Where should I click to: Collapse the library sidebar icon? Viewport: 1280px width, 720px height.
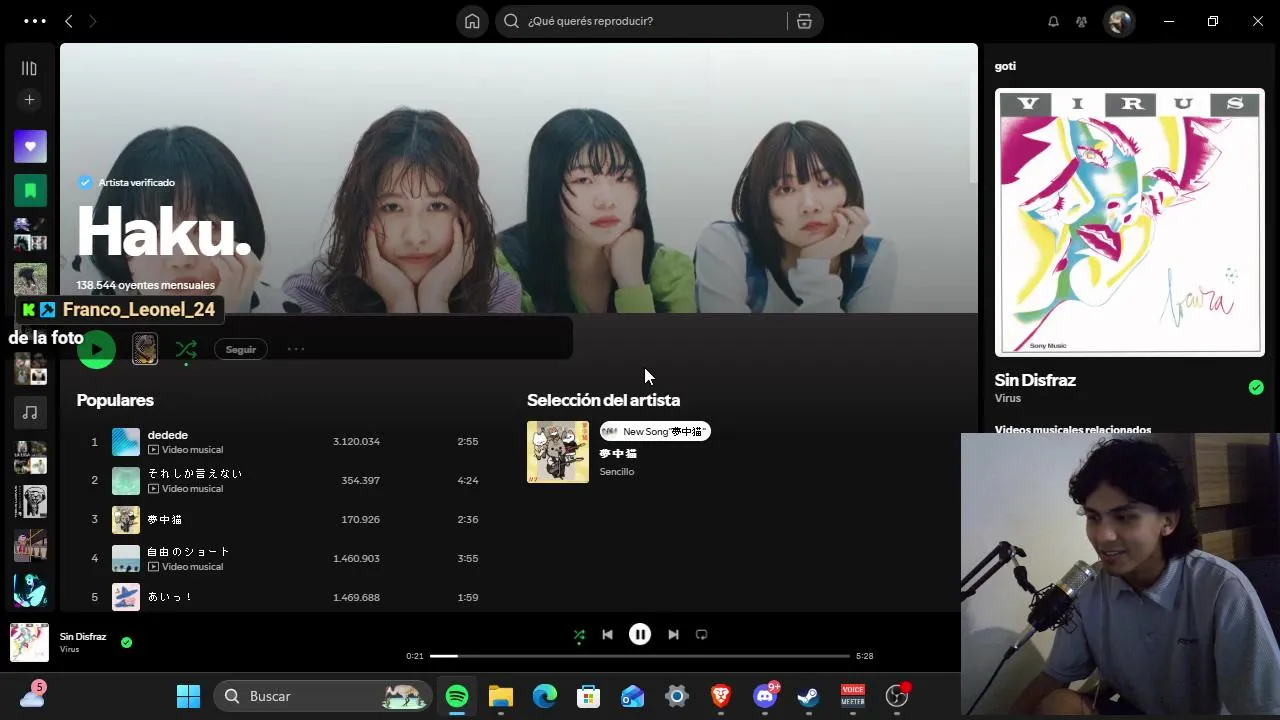(x=29, y=68)
